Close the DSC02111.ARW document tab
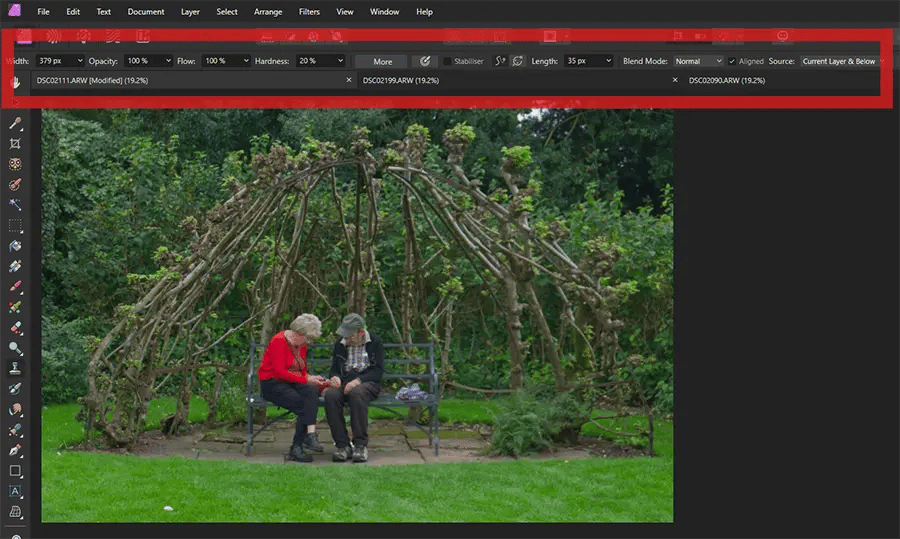The width and height of the screenshot is (900, 539). click(x=348, y=80)
